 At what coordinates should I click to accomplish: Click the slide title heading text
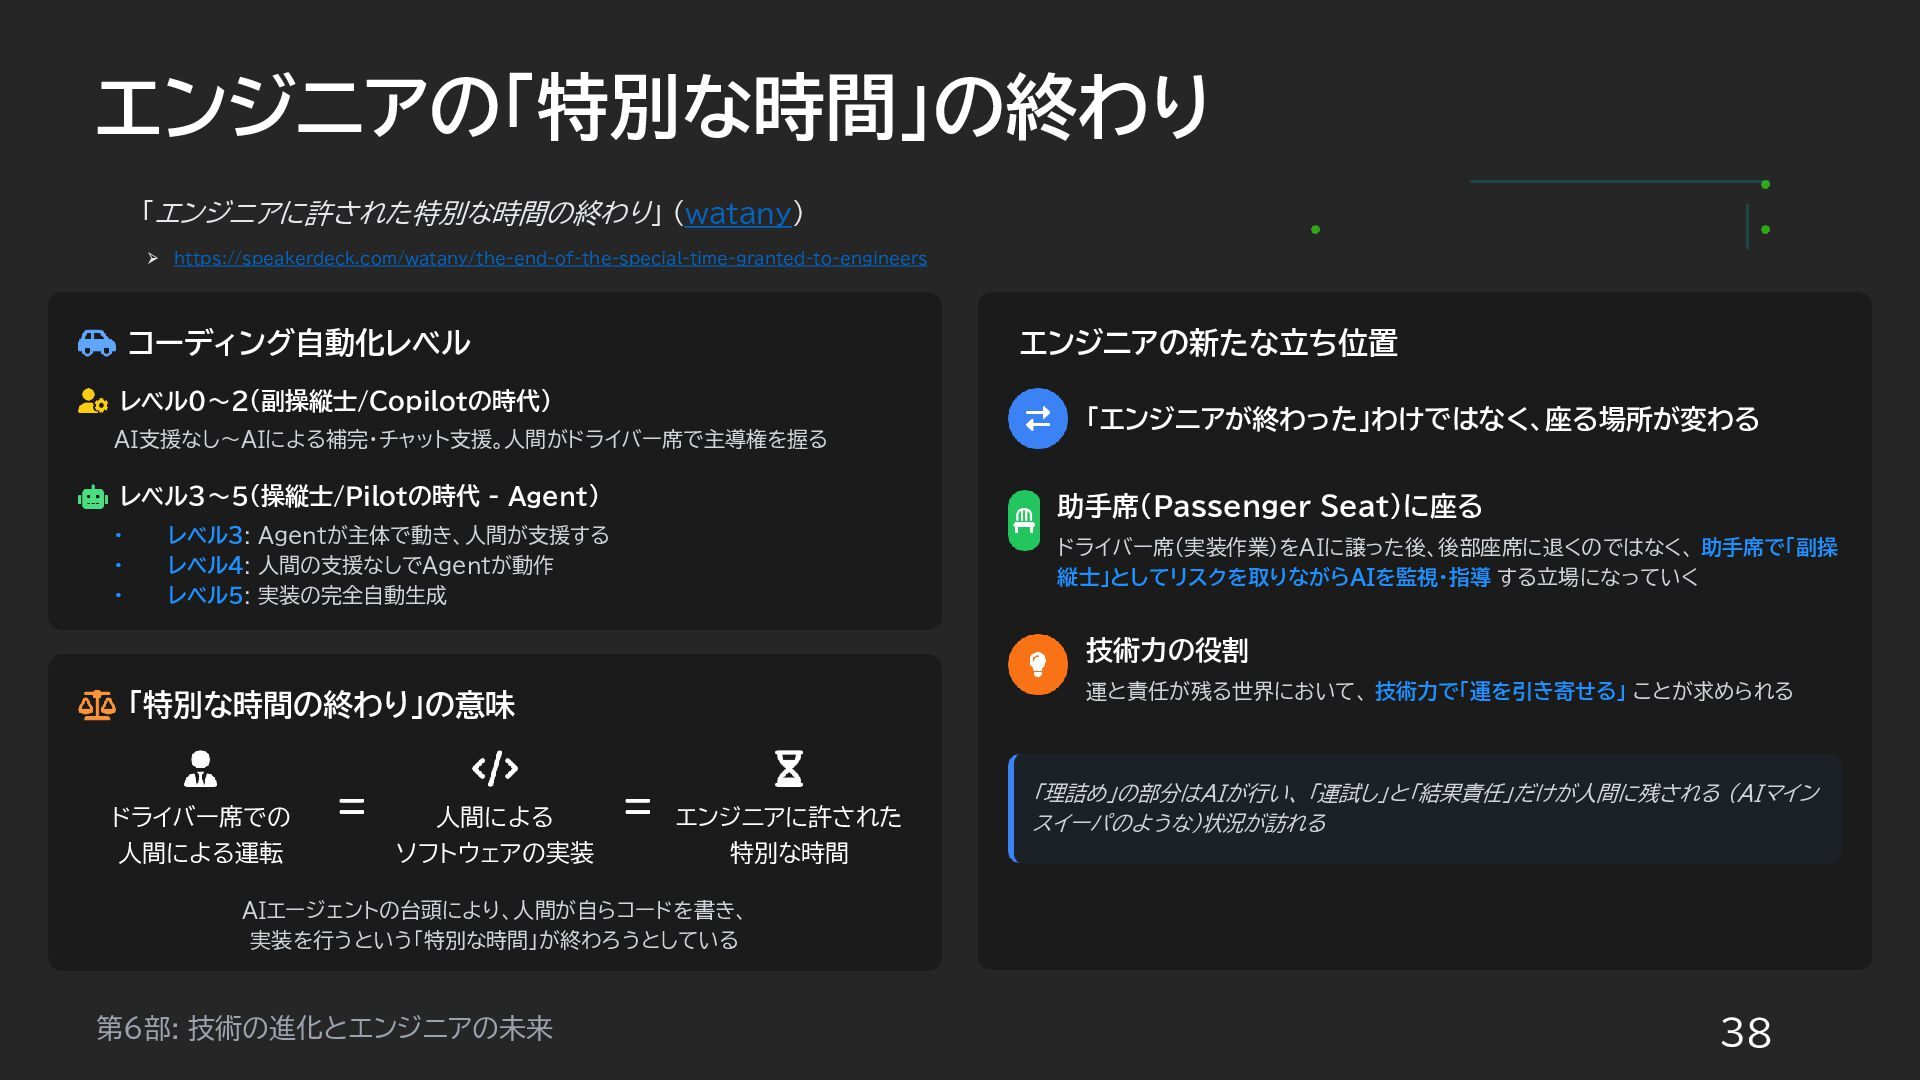652,106
